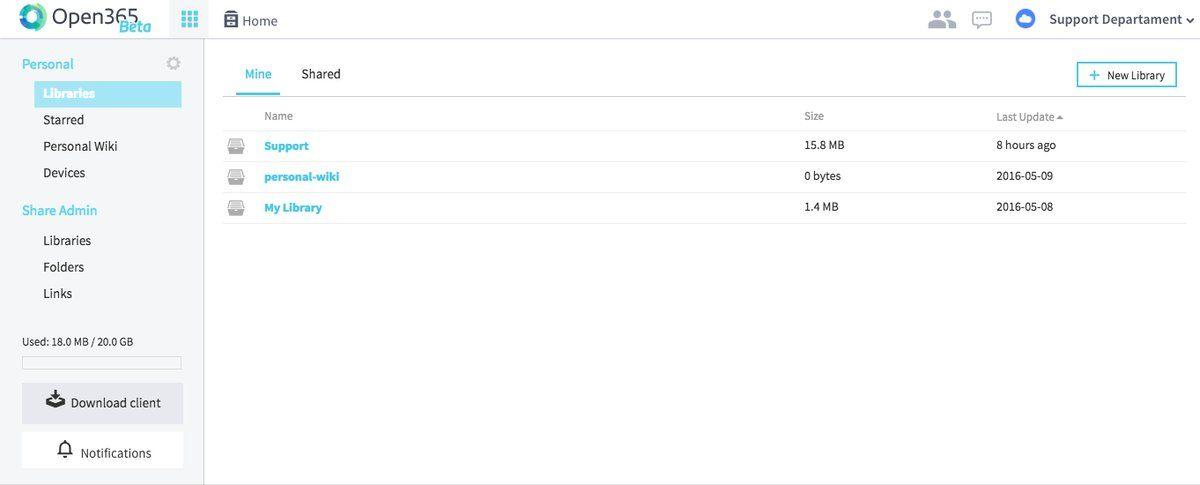Click the Open365 Beta logo

click(x=85, y=18)
